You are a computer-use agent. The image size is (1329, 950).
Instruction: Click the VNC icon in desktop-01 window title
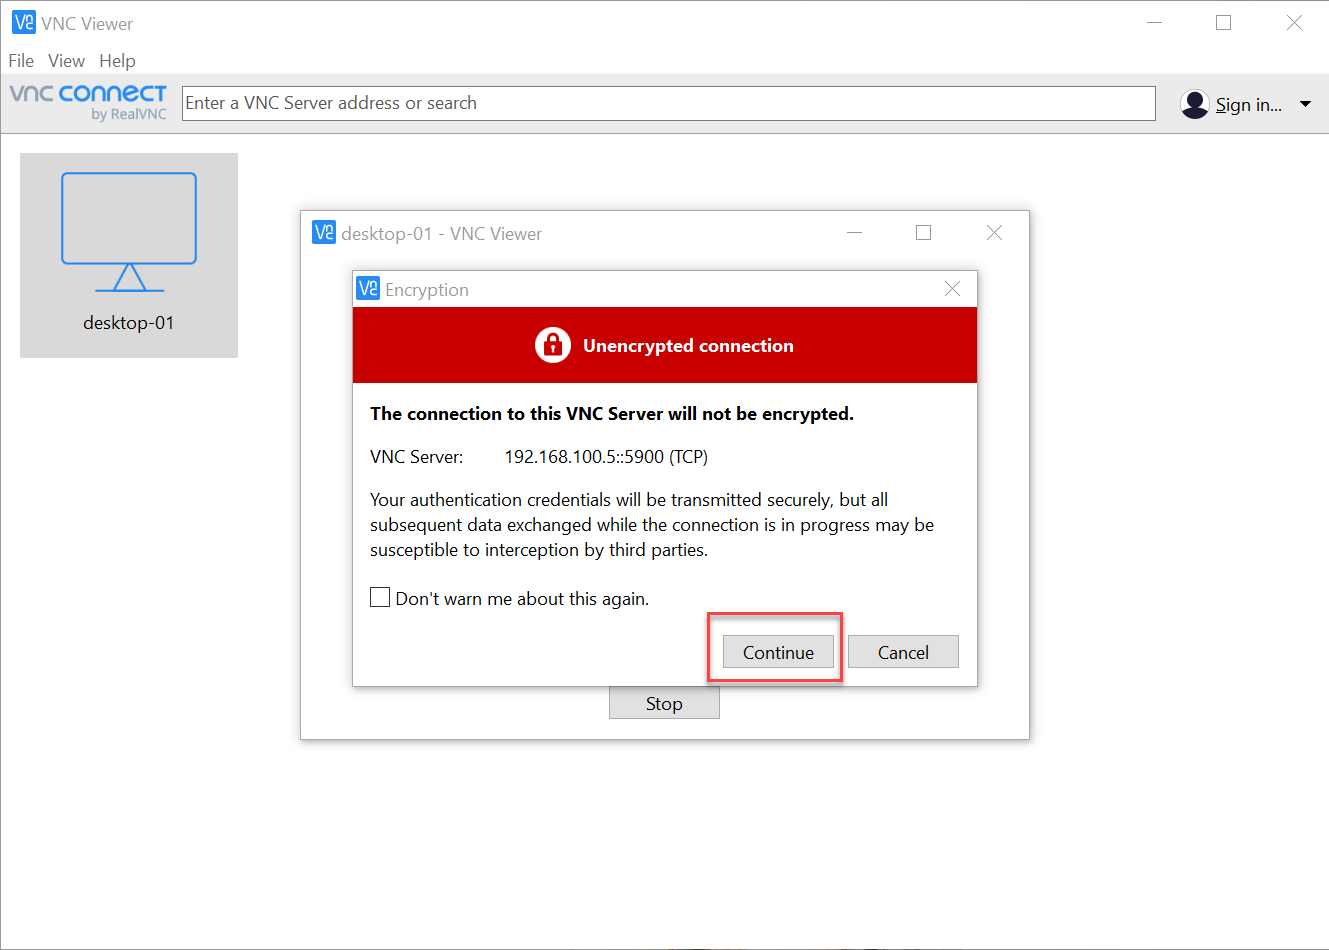pyautogui.click(x=324, y=233)
